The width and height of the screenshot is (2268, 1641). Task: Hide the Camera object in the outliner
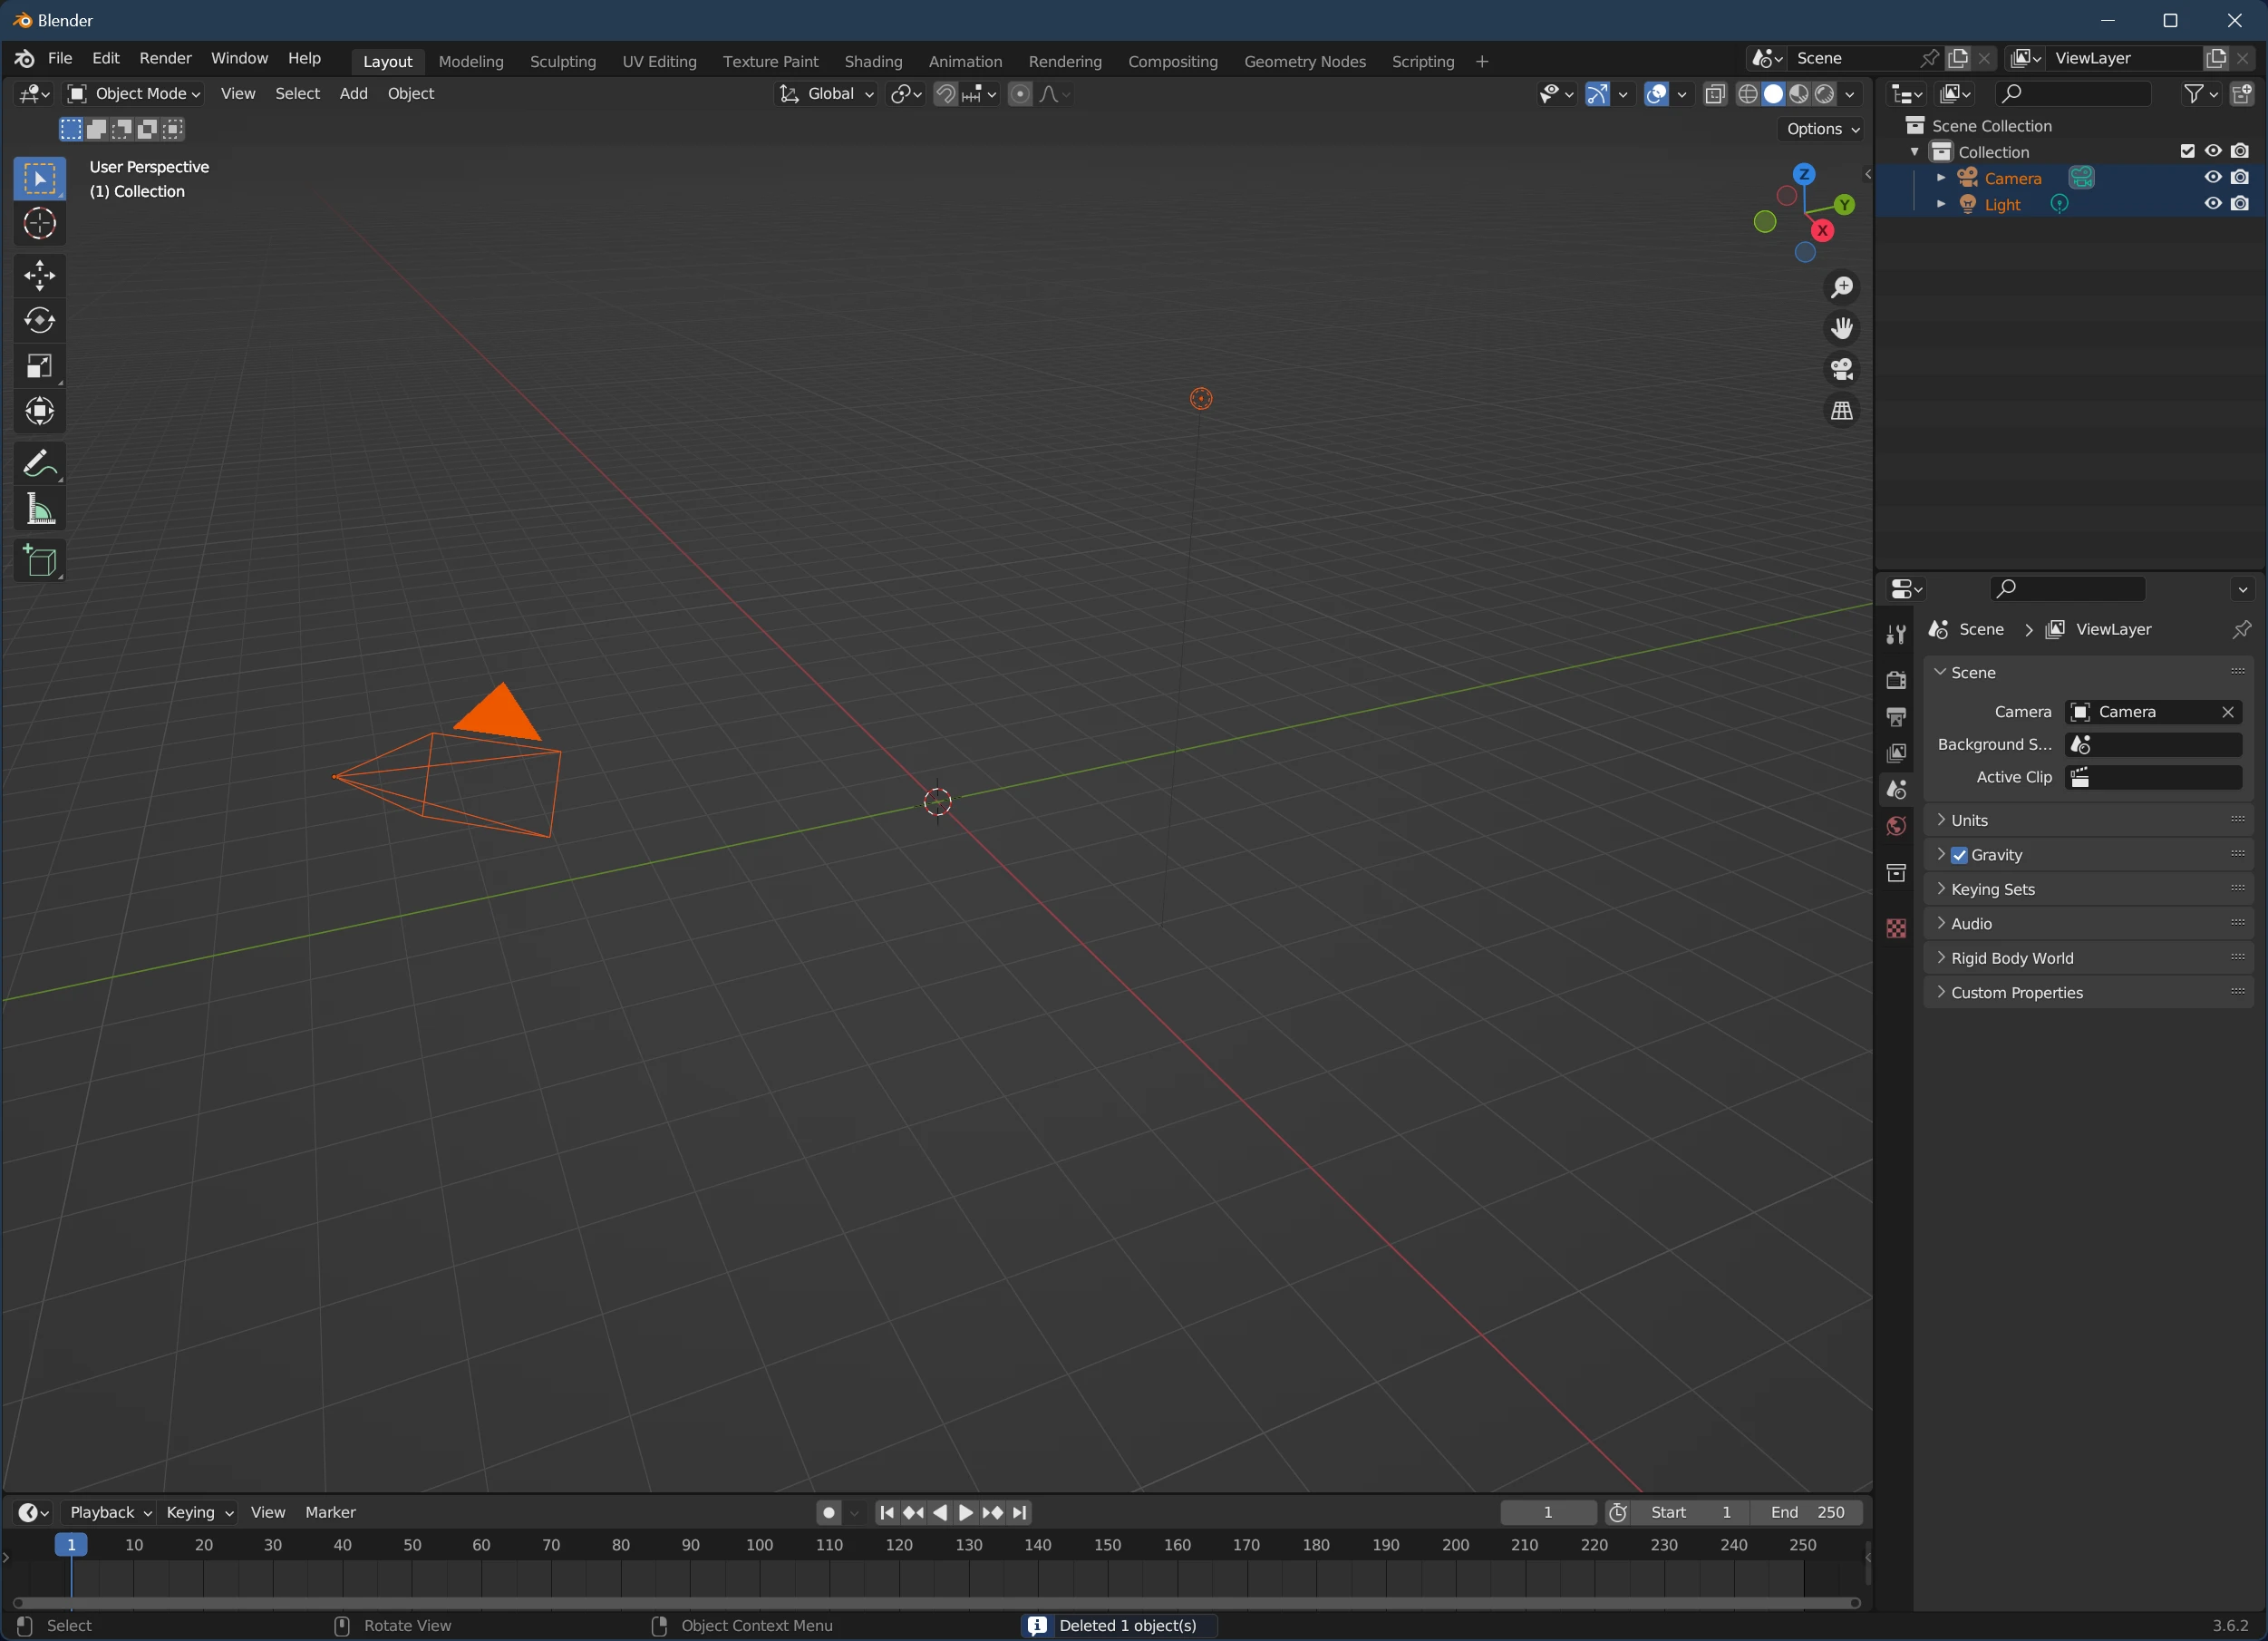[2213, 178]
